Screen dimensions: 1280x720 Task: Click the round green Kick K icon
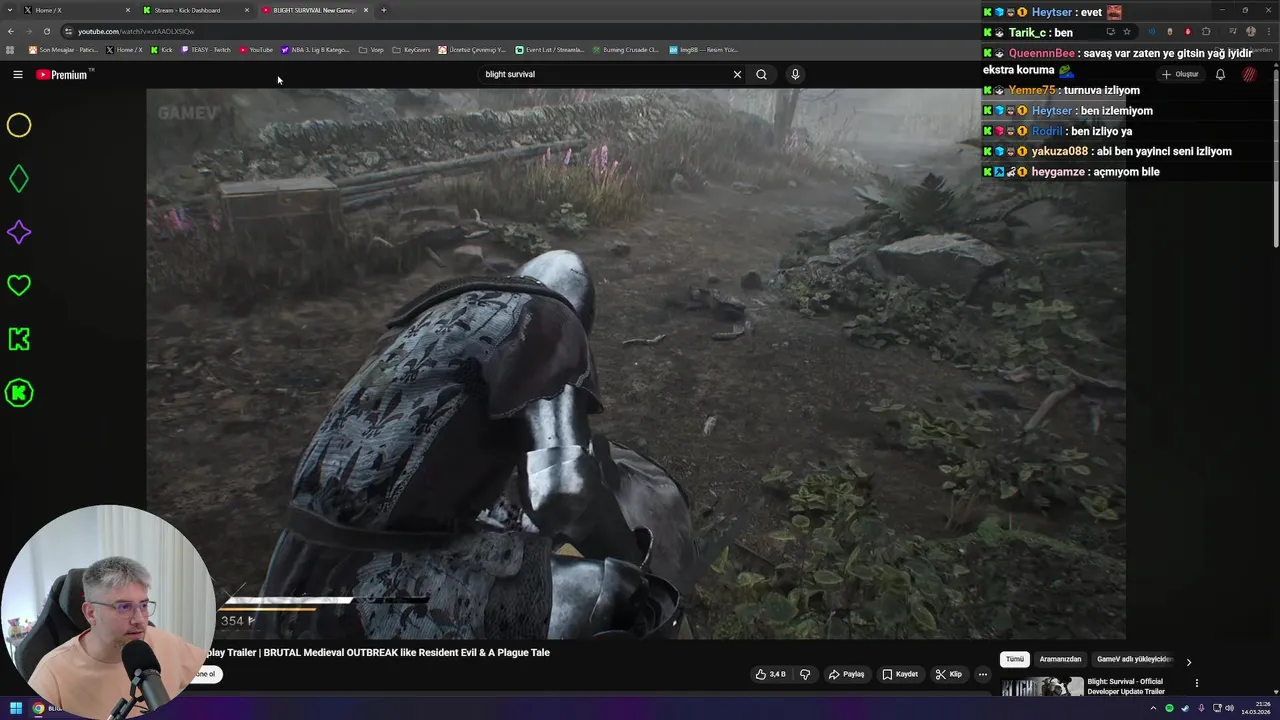[19, 393]
